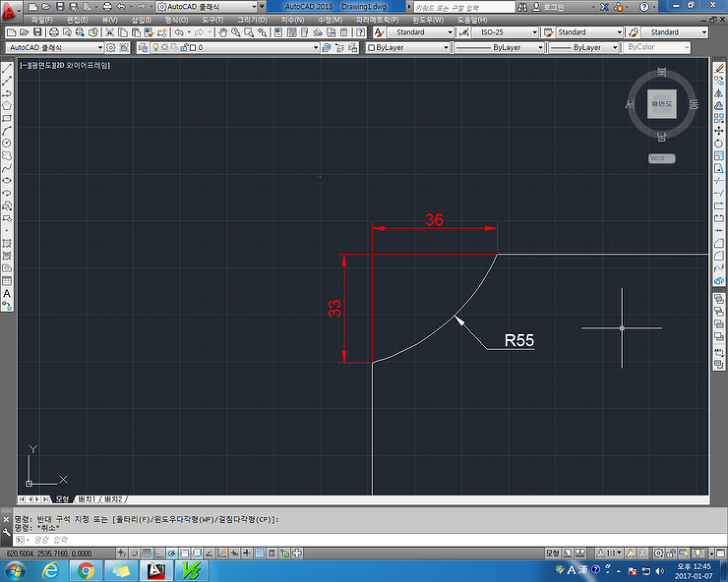Select the Polygon draw tool
The width and height of the screenshot is (728, 582).
click(7, 106)
